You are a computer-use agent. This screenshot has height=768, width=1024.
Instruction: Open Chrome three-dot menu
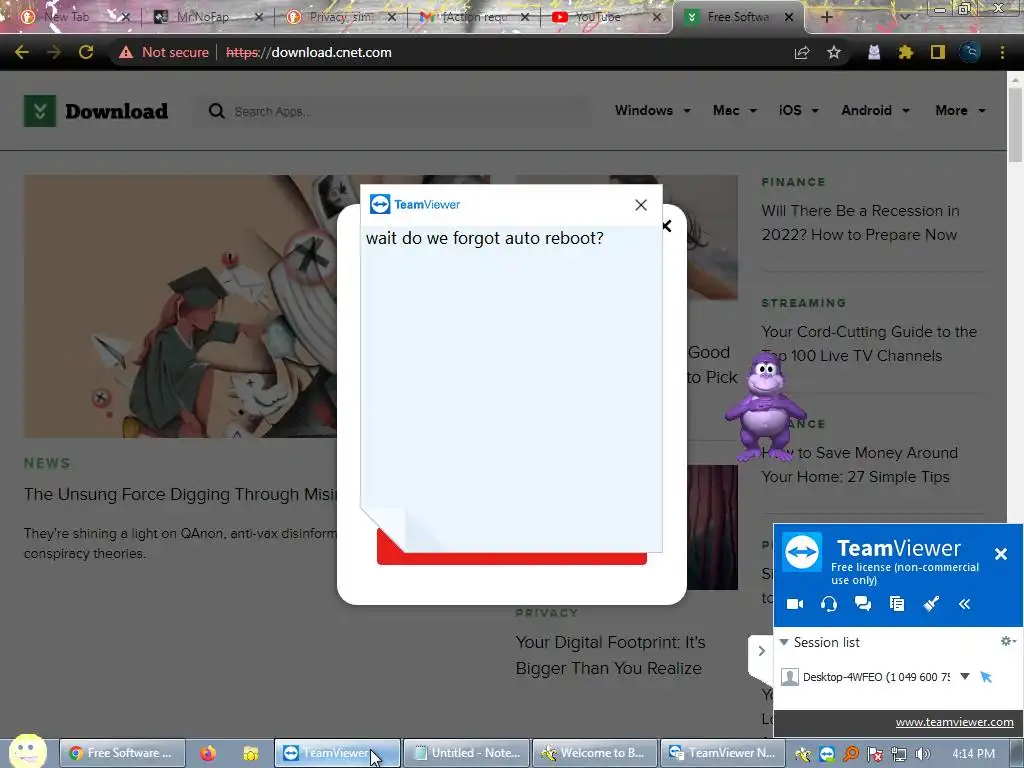coord(1002,52)
